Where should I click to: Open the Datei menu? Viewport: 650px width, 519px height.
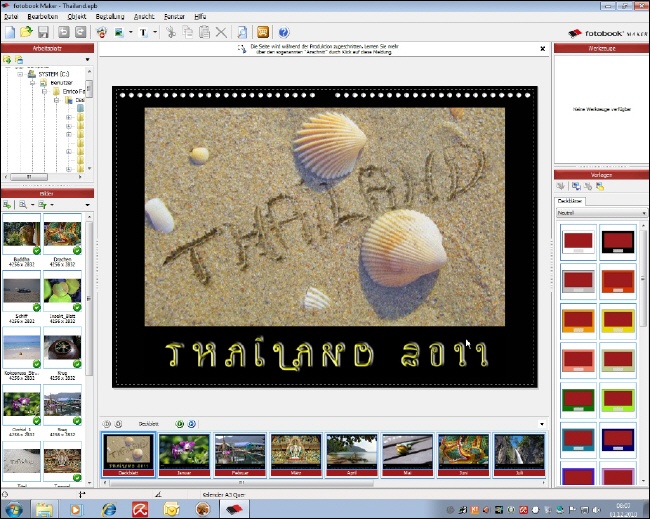[11, 17]
